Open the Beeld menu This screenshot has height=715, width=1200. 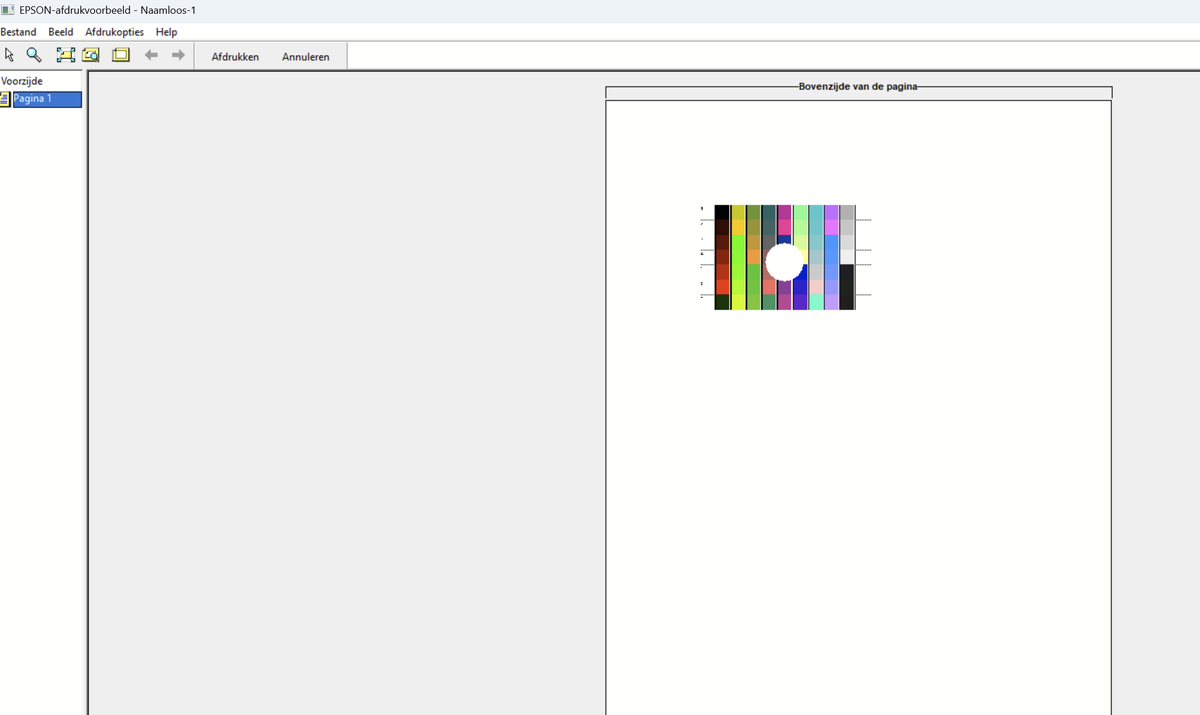tap(61, 32)
